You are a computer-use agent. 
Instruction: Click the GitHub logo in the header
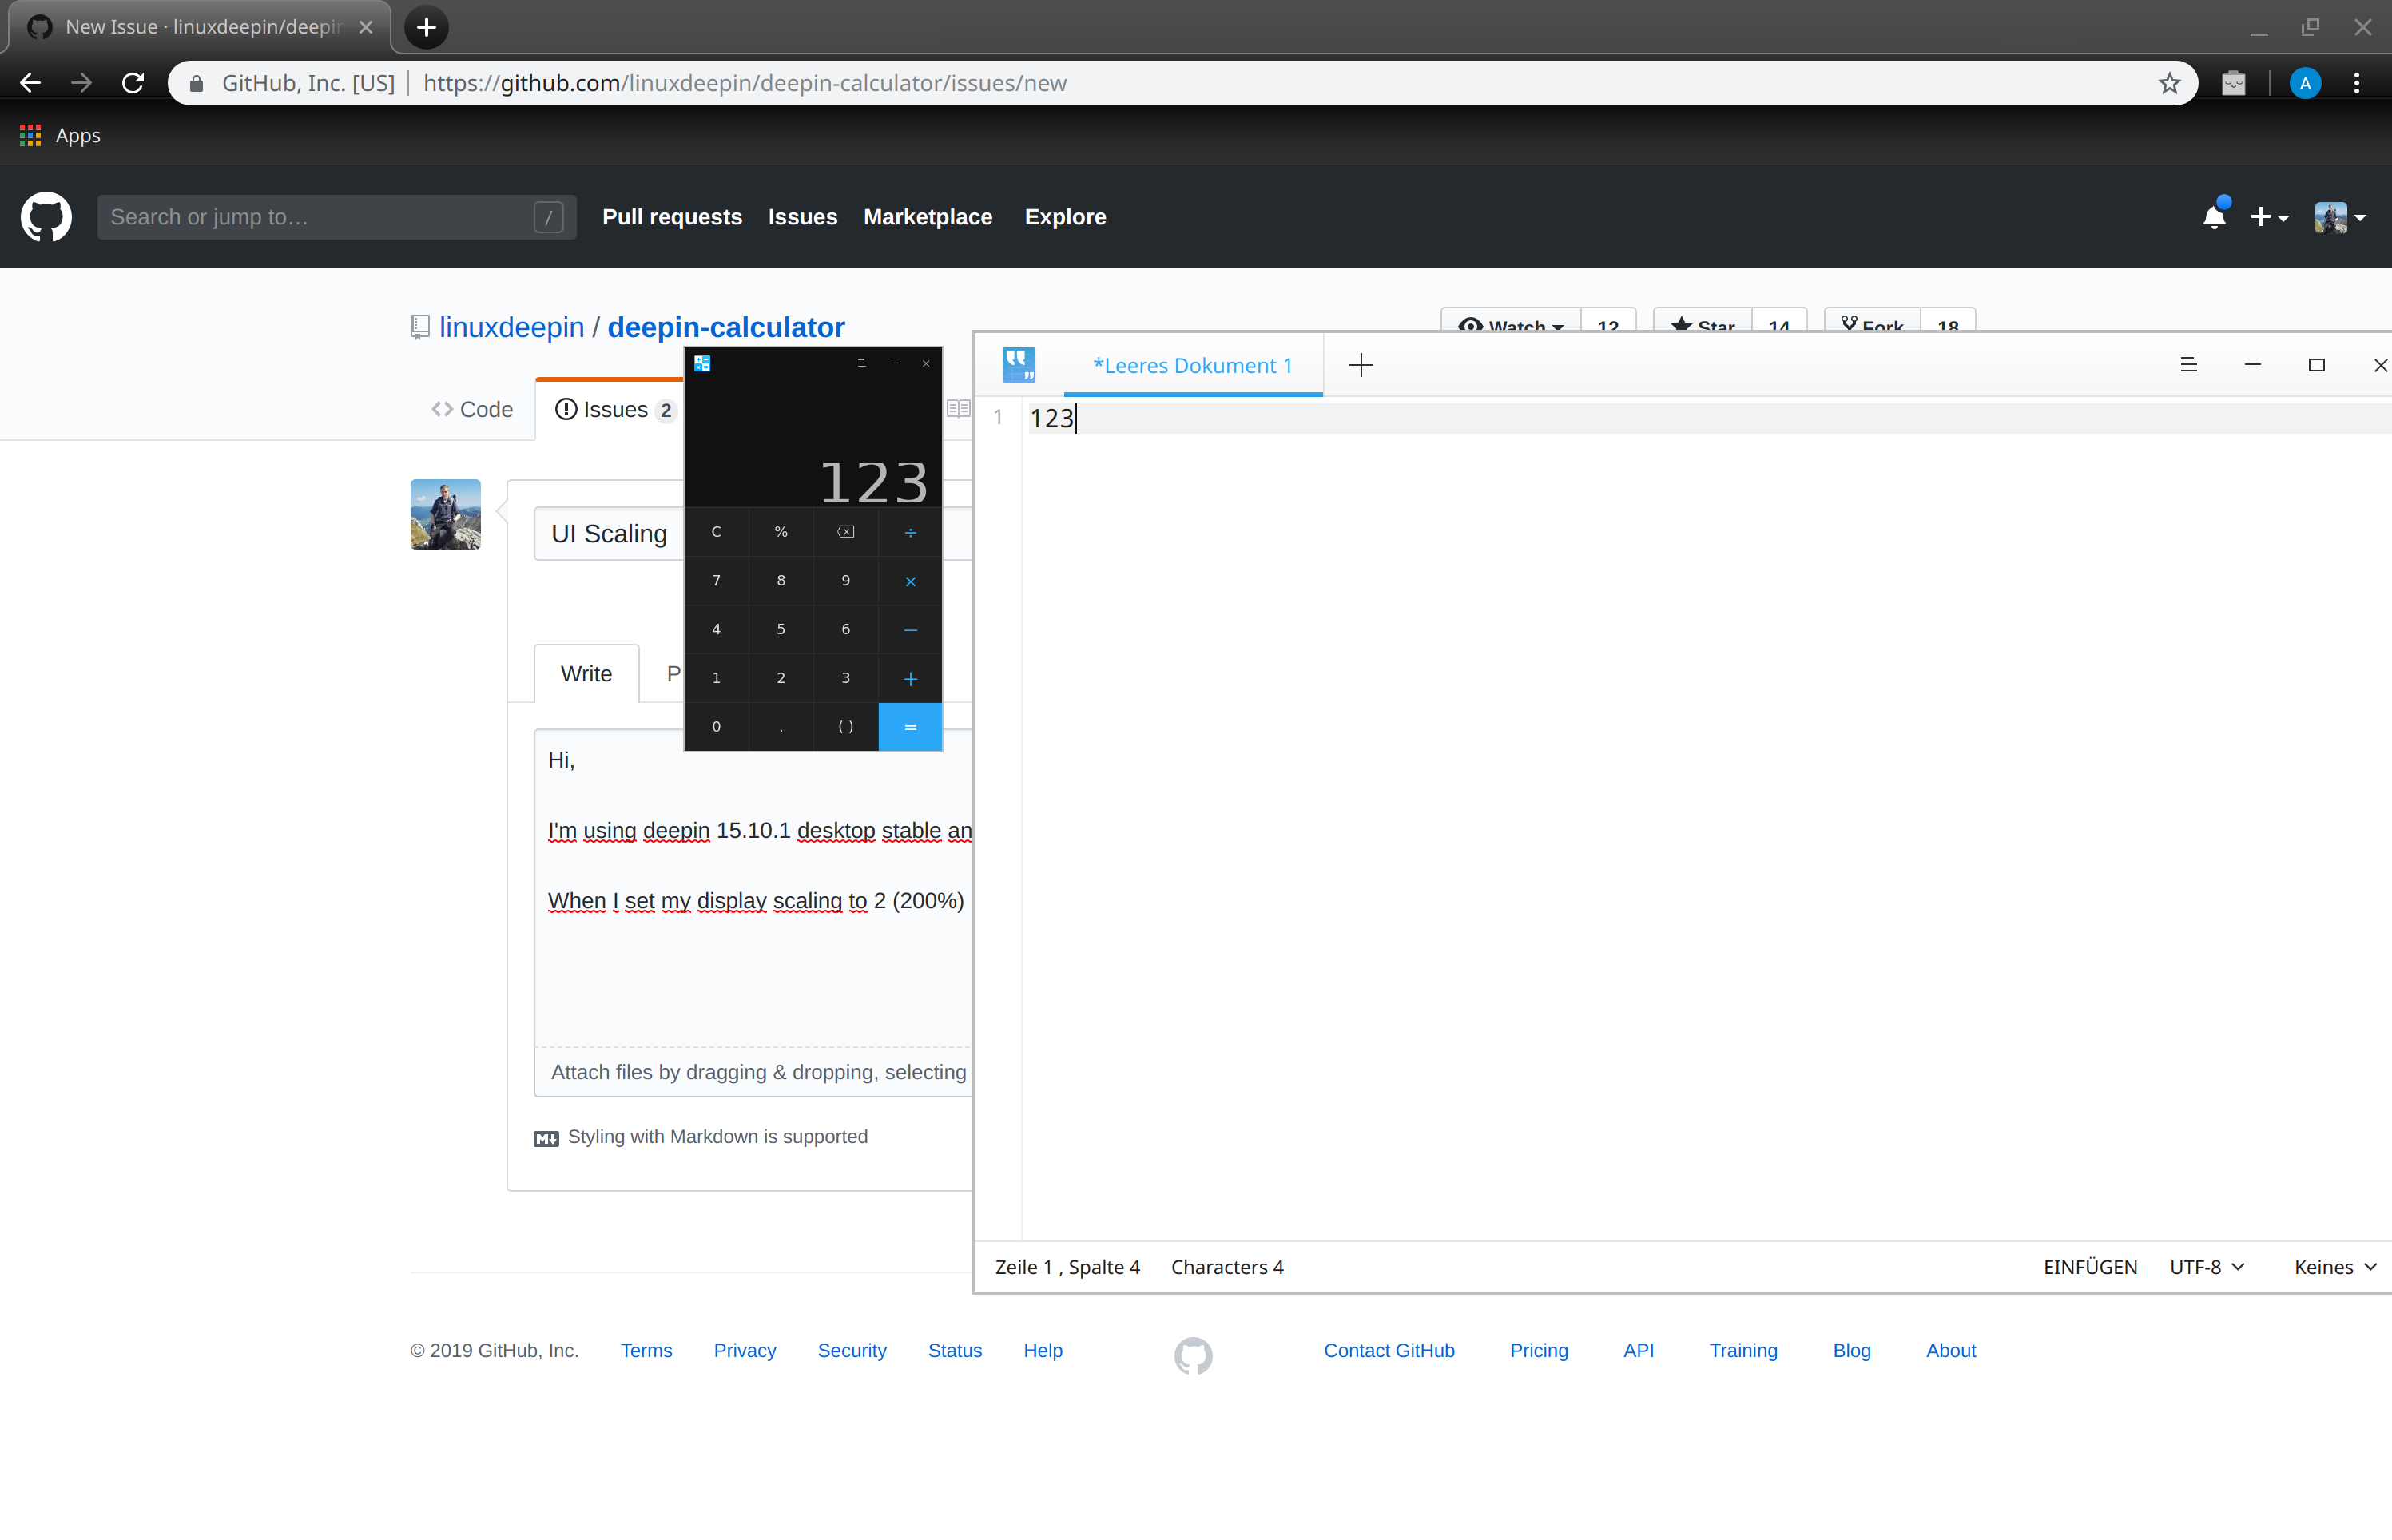(46, 217)
